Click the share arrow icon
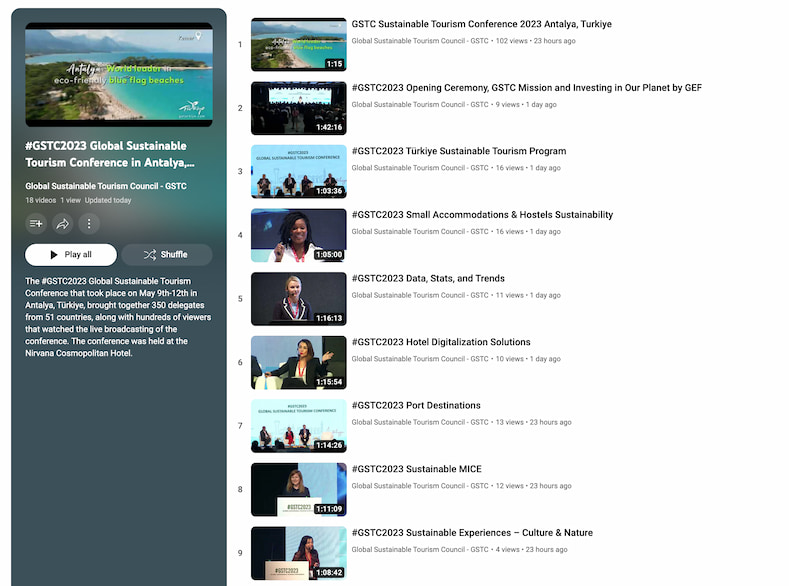The height and width of the screenshot is (586, 789). [62, 223]
